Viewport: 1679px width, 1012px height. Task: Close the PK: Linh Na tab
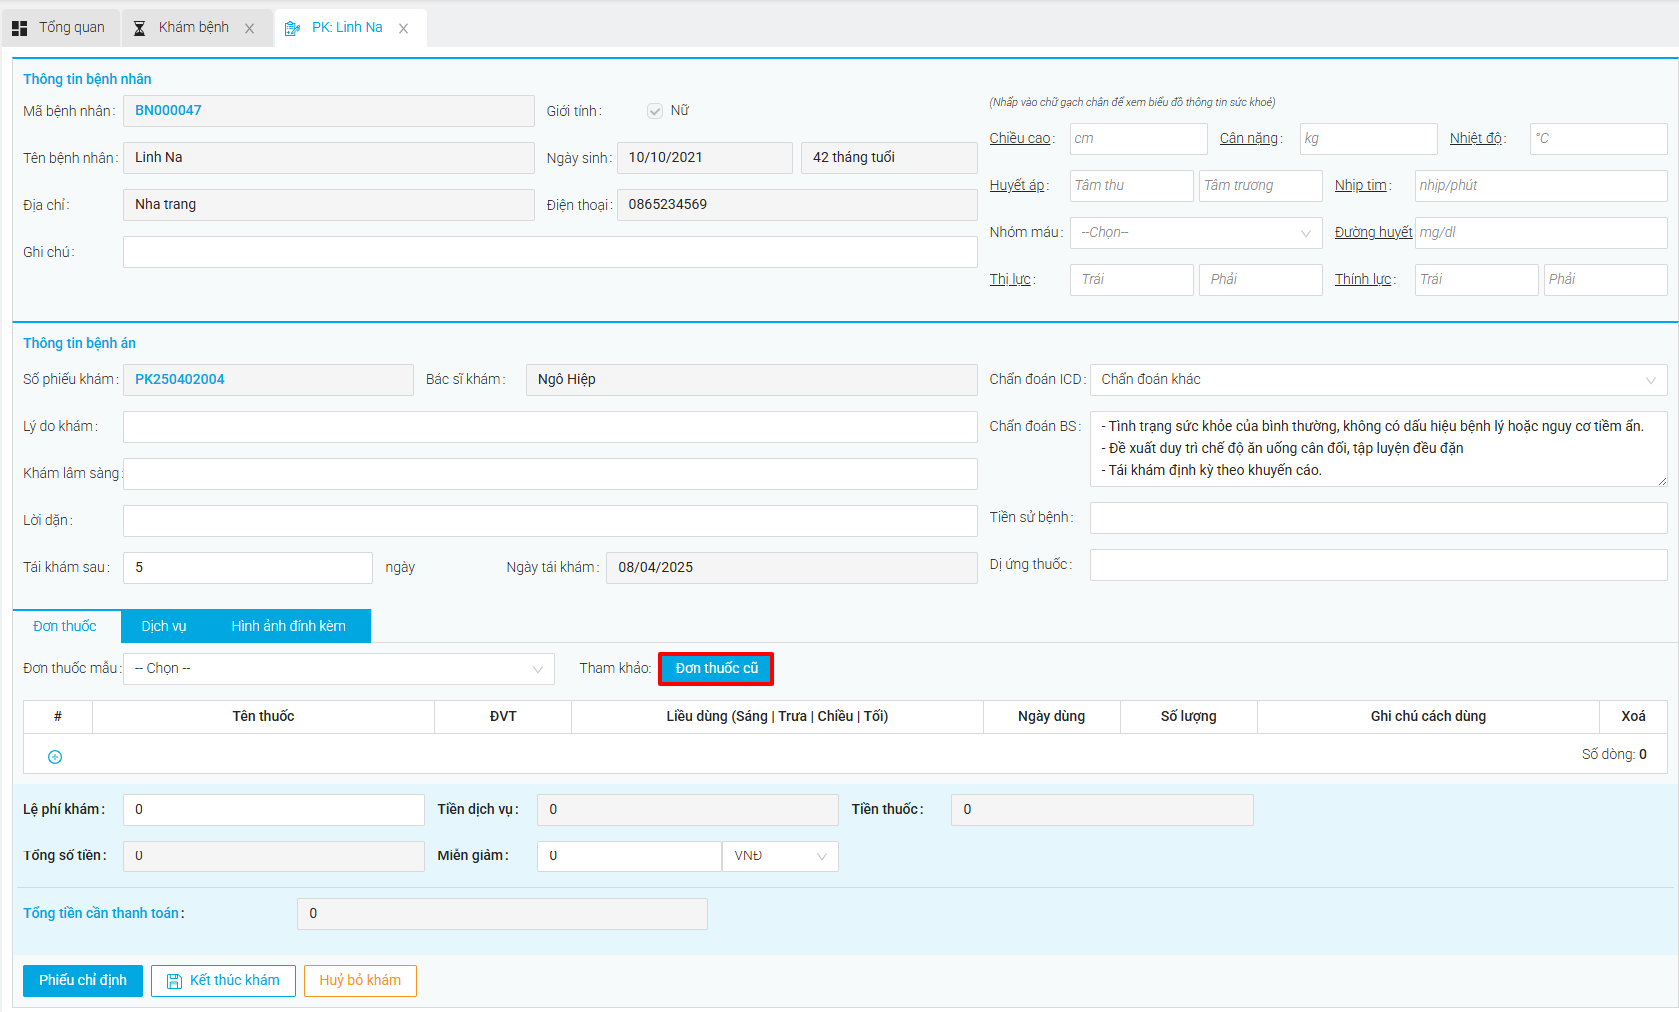[404, 29]
